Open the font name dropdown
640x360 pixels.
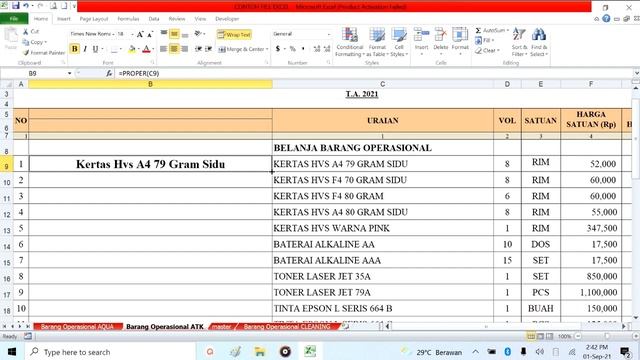click(113, 34)
